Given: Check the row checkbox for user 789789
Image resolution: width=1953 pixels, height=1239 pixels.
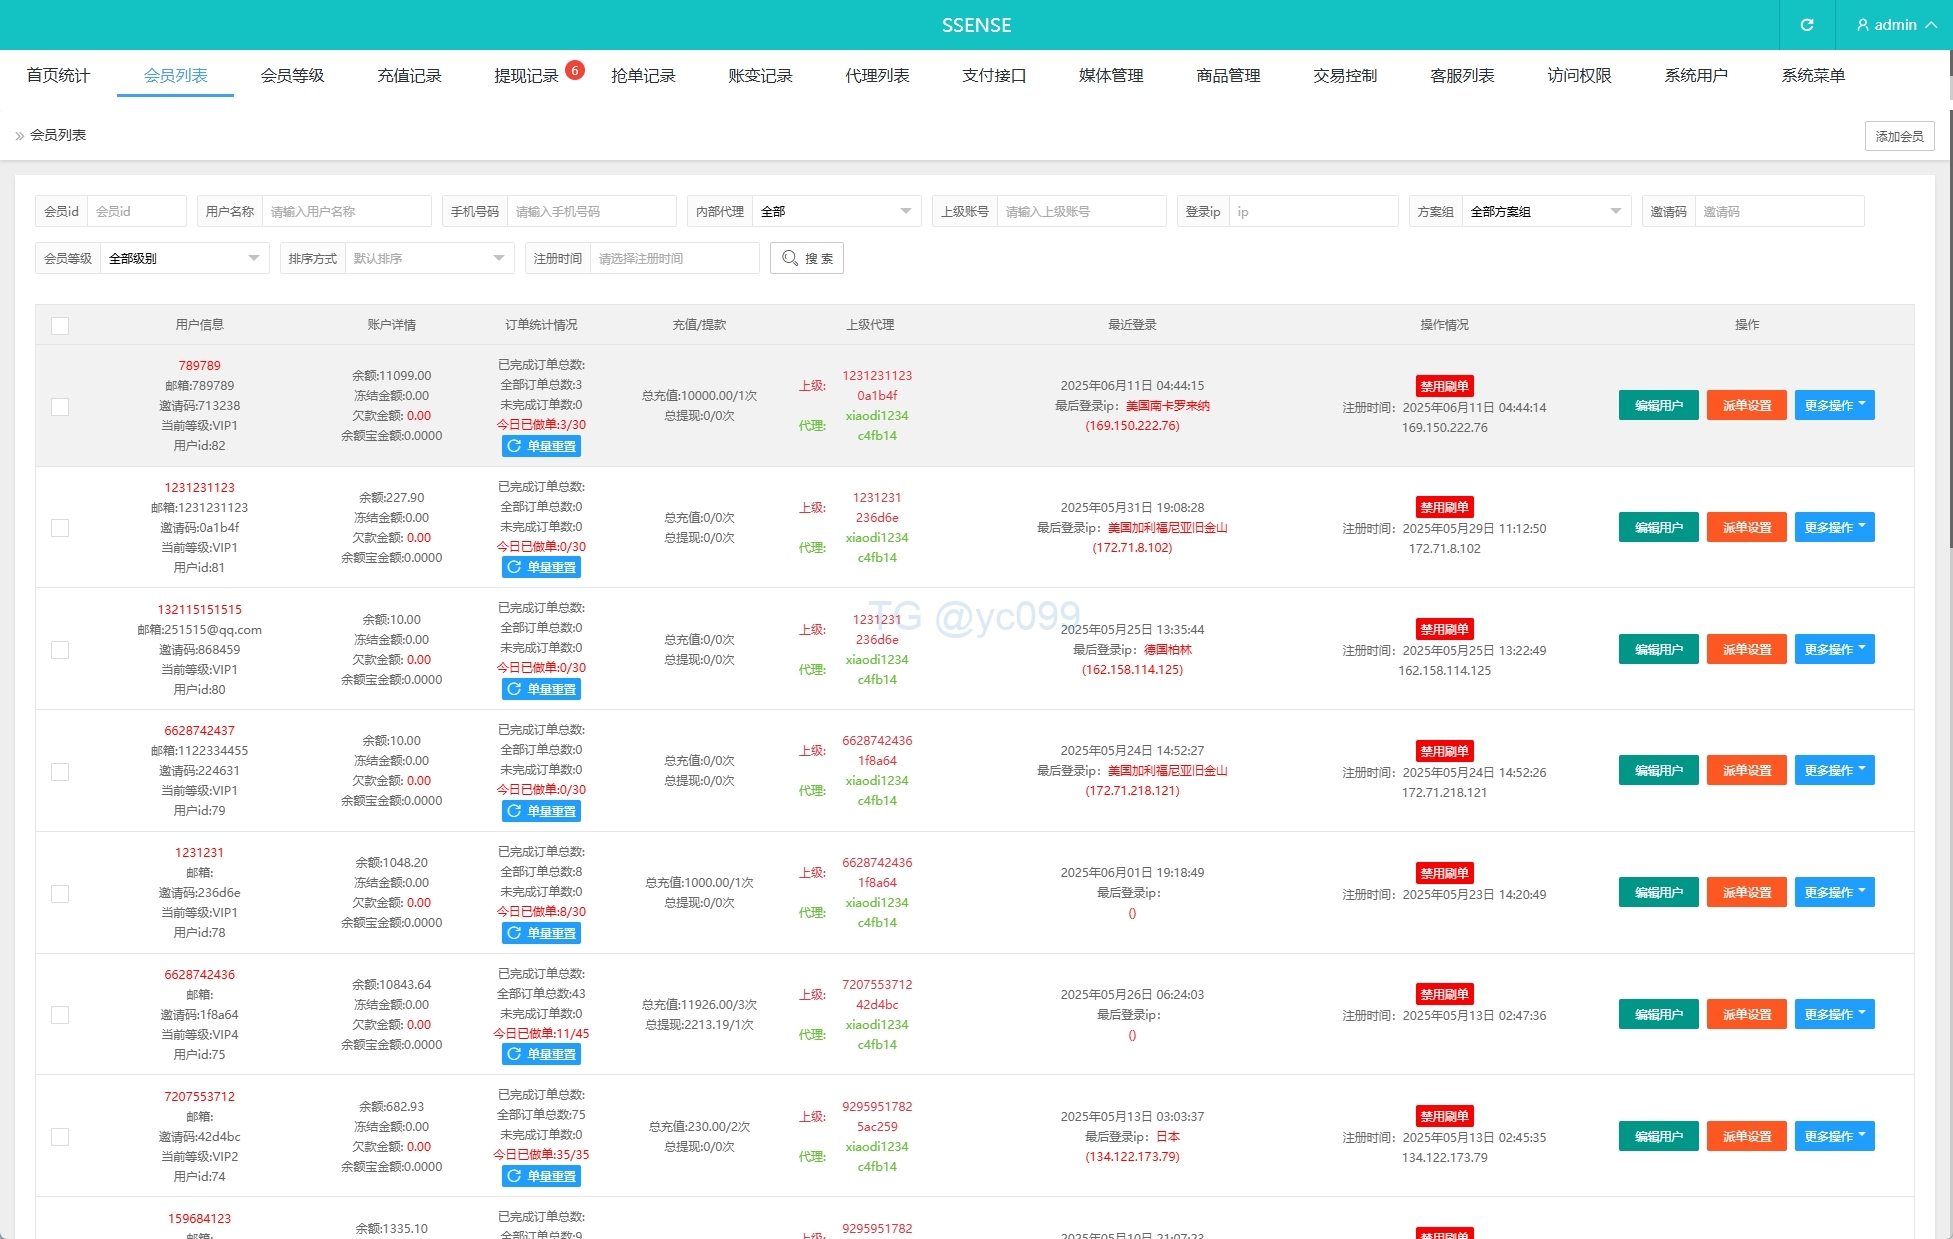Looking at the screenshot, I should tap(60, 406).
